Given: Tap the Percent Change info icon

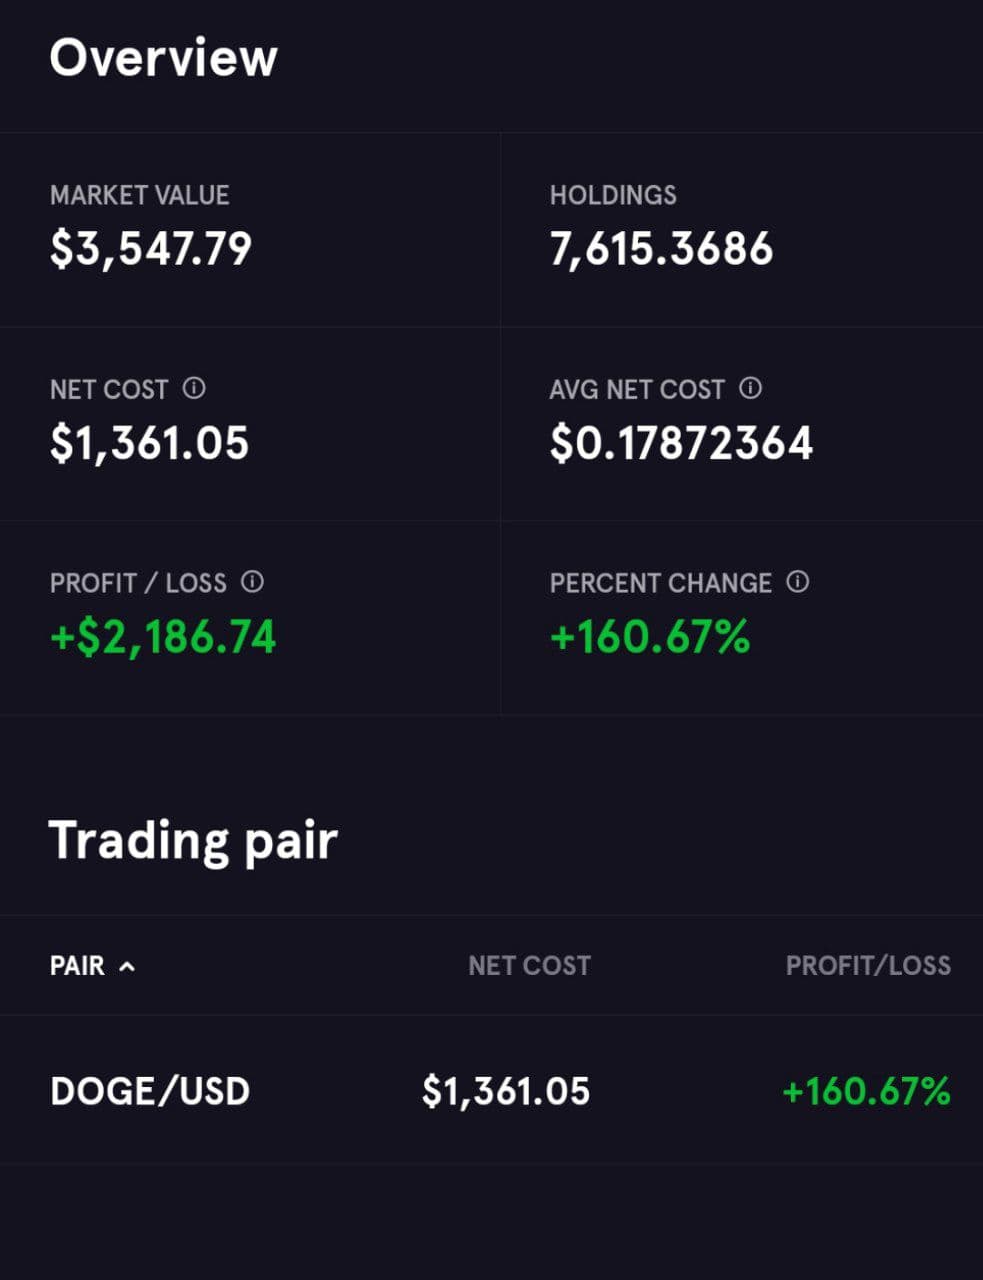Looking at the screenshot, I should pyautogui.click(x=797, y=582).
